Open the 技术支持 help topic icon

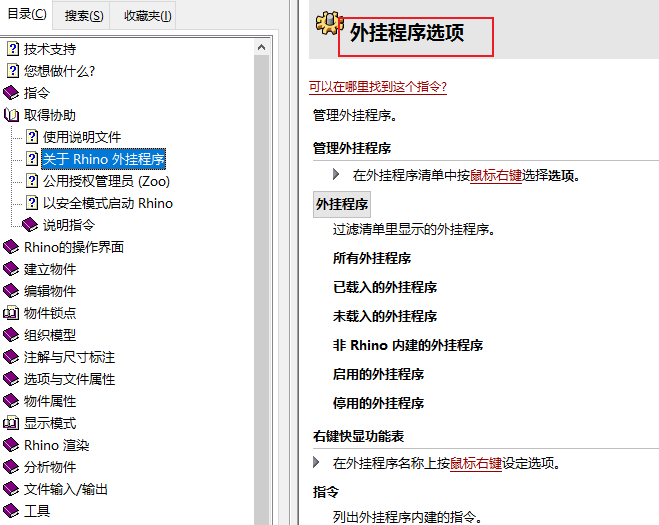coord(13,49)
